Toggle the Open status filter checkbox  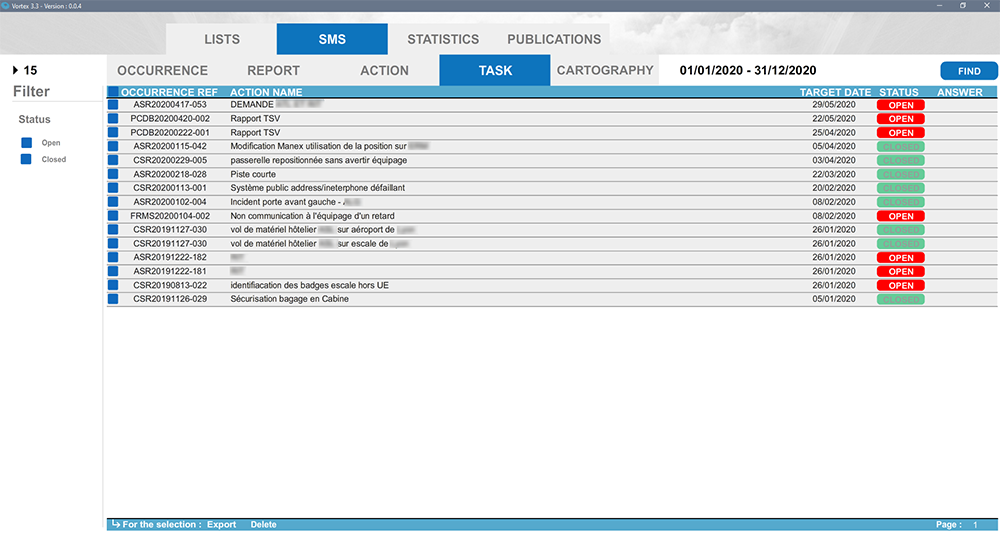(27, 143)
